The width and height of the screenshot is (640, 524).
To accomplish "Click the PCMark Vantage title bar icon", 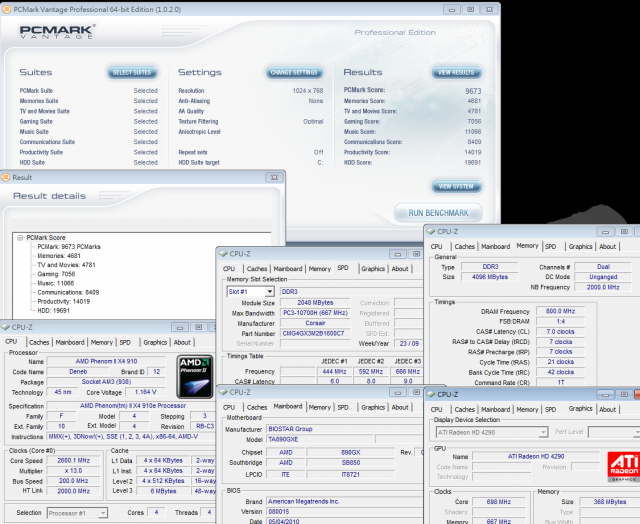I will (x=7, y=9).
